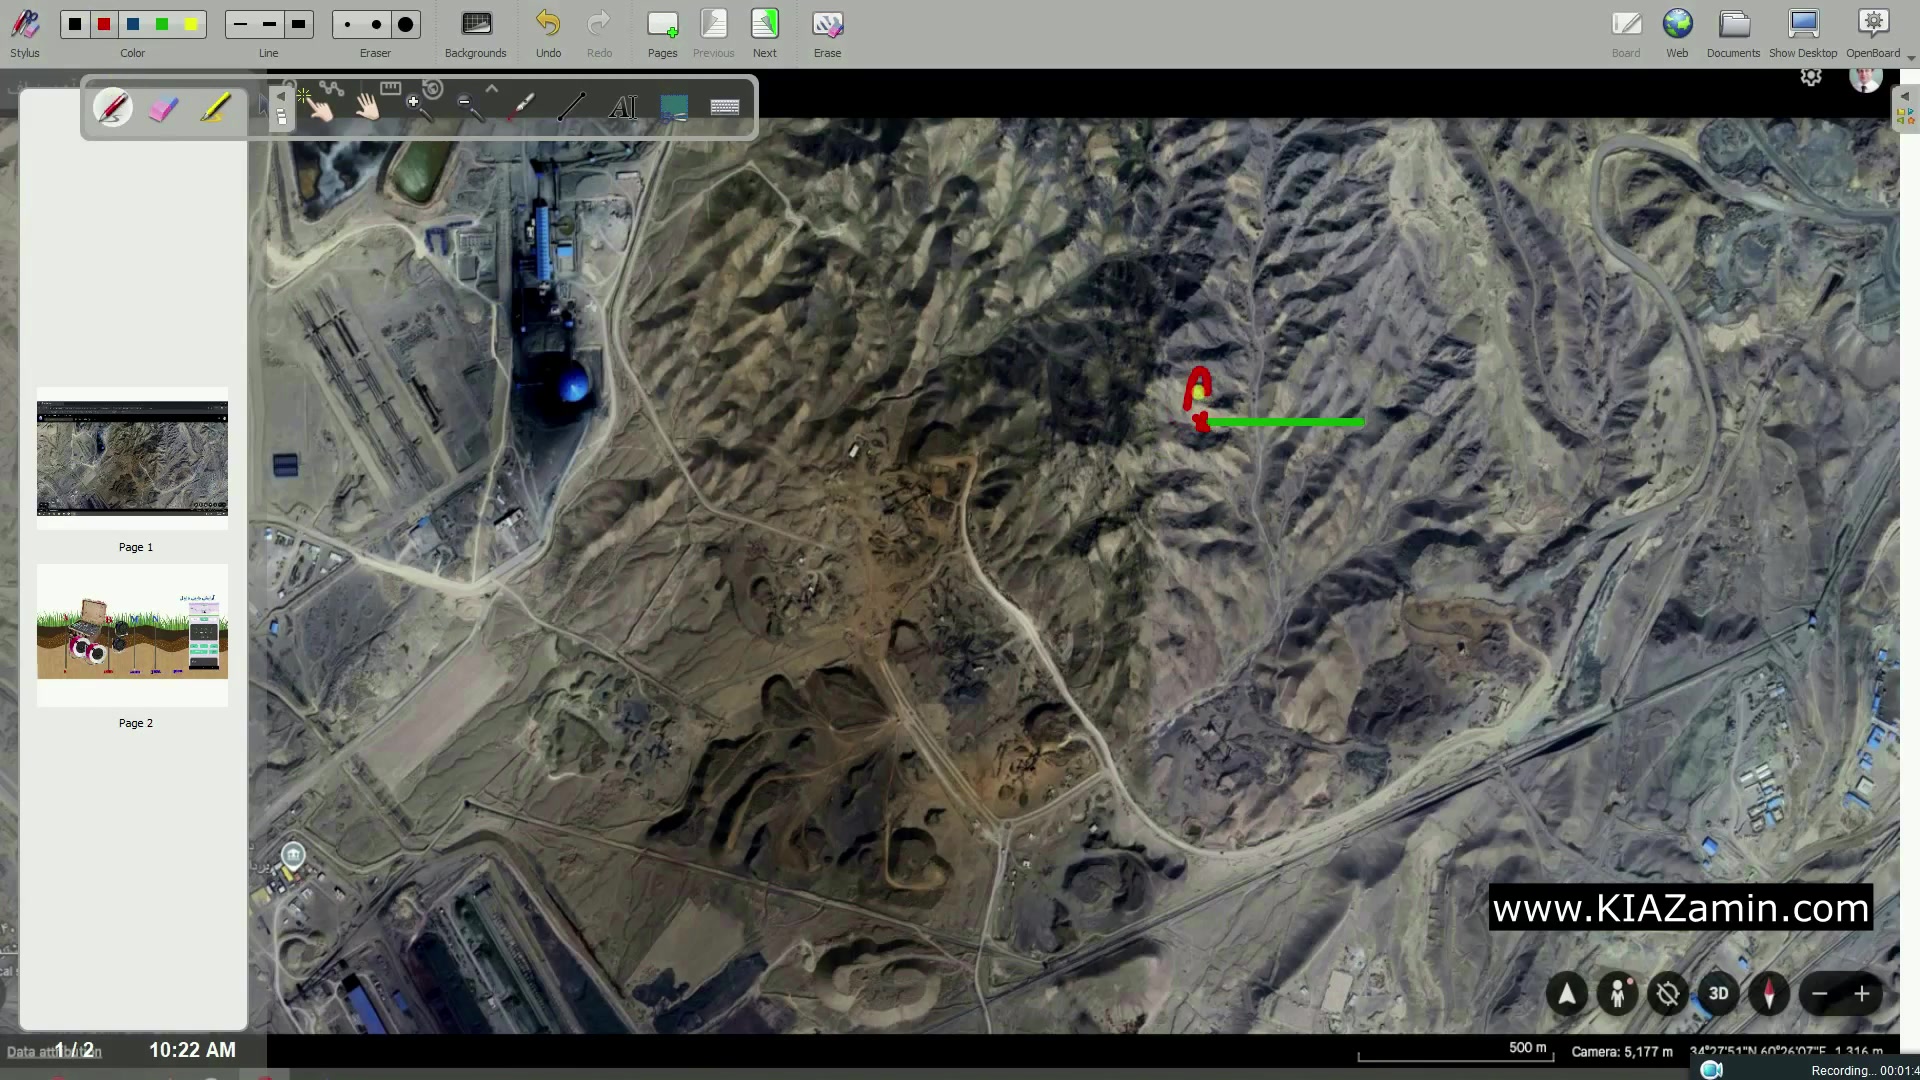The height and width of the screenshot is (1080, 1920).
Task: Expand the right side panel arrow
Action: [x=1905, y=97]
